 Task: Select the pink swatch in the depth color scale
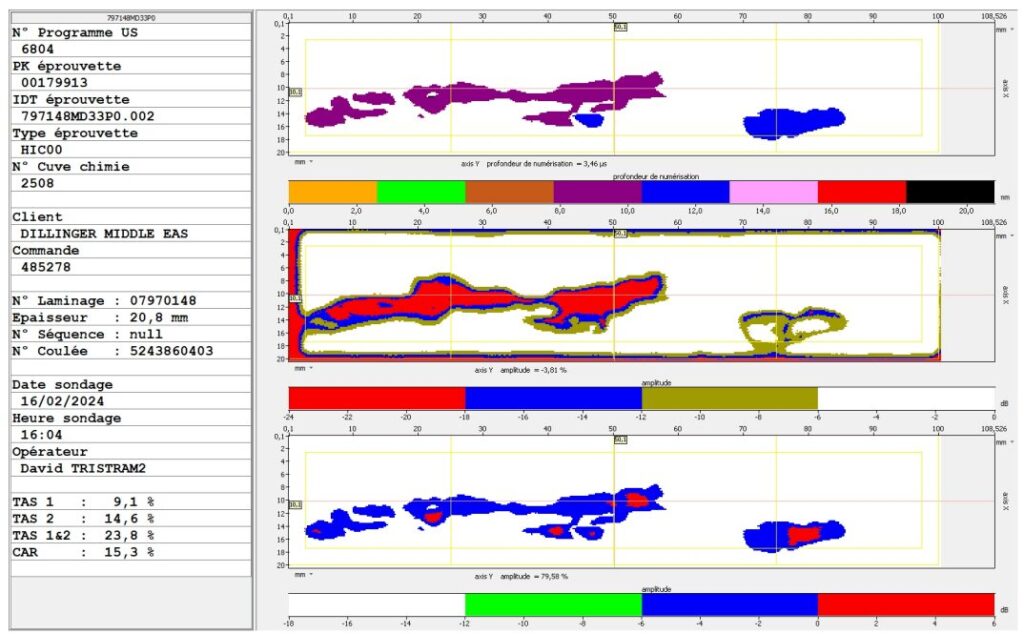pos(773,192)
